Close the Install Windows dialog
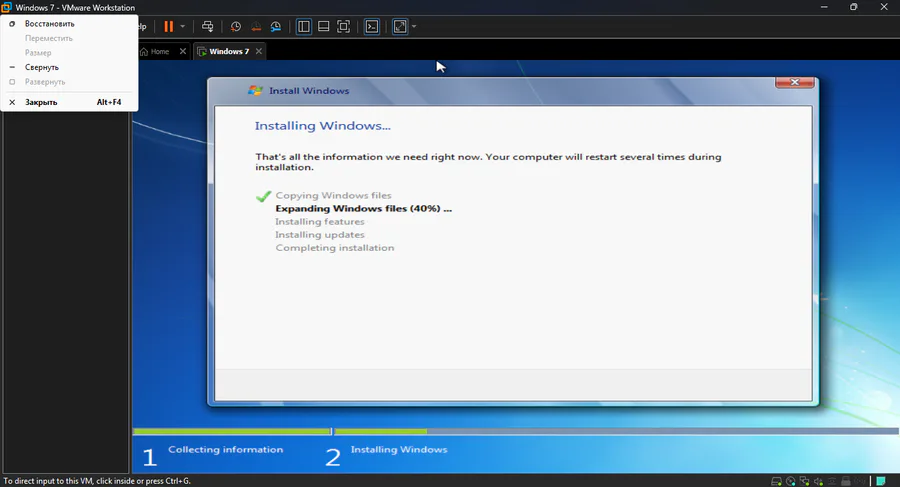The image size is (900, 487). (794, 82)
